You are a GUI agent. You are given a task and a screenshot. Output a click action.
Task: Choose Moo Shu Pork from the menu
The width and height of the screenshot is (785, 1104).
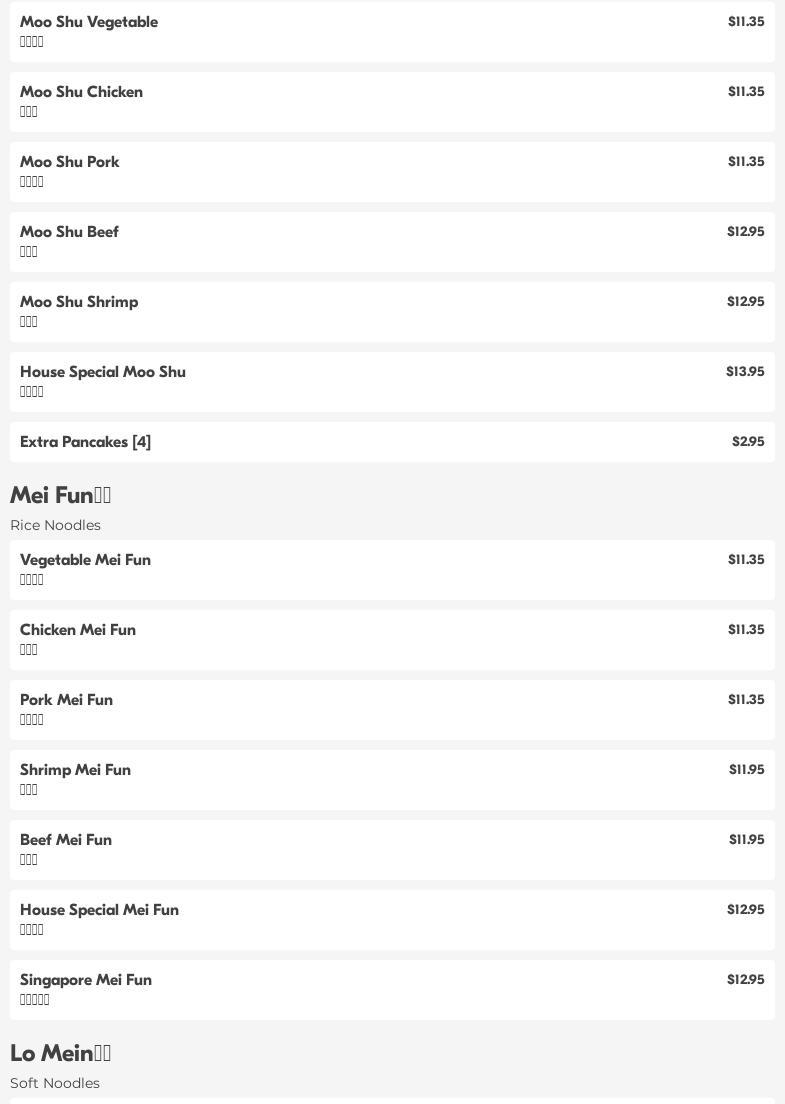coord(70,162)
